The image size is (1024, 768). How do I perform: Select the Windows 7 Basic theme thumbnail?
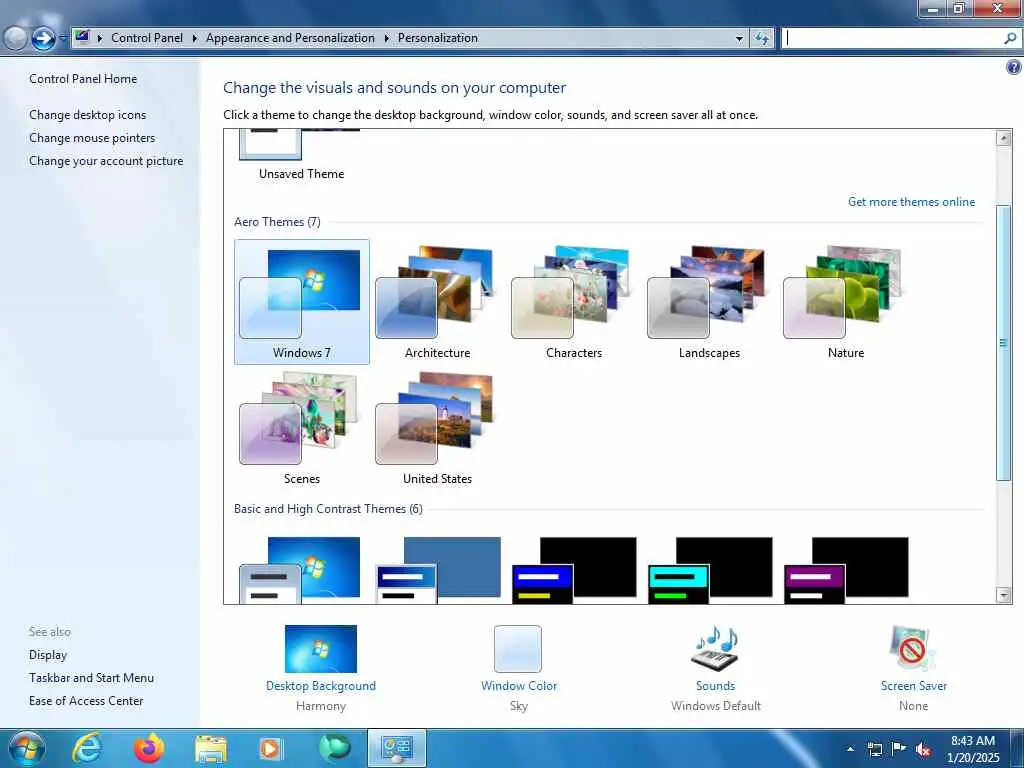(300, 569)
